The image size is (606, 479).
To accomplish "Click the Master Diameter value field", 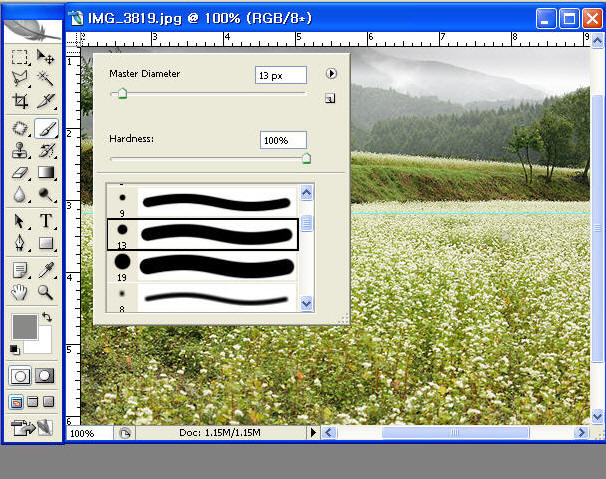I will [x=281, y=75].
